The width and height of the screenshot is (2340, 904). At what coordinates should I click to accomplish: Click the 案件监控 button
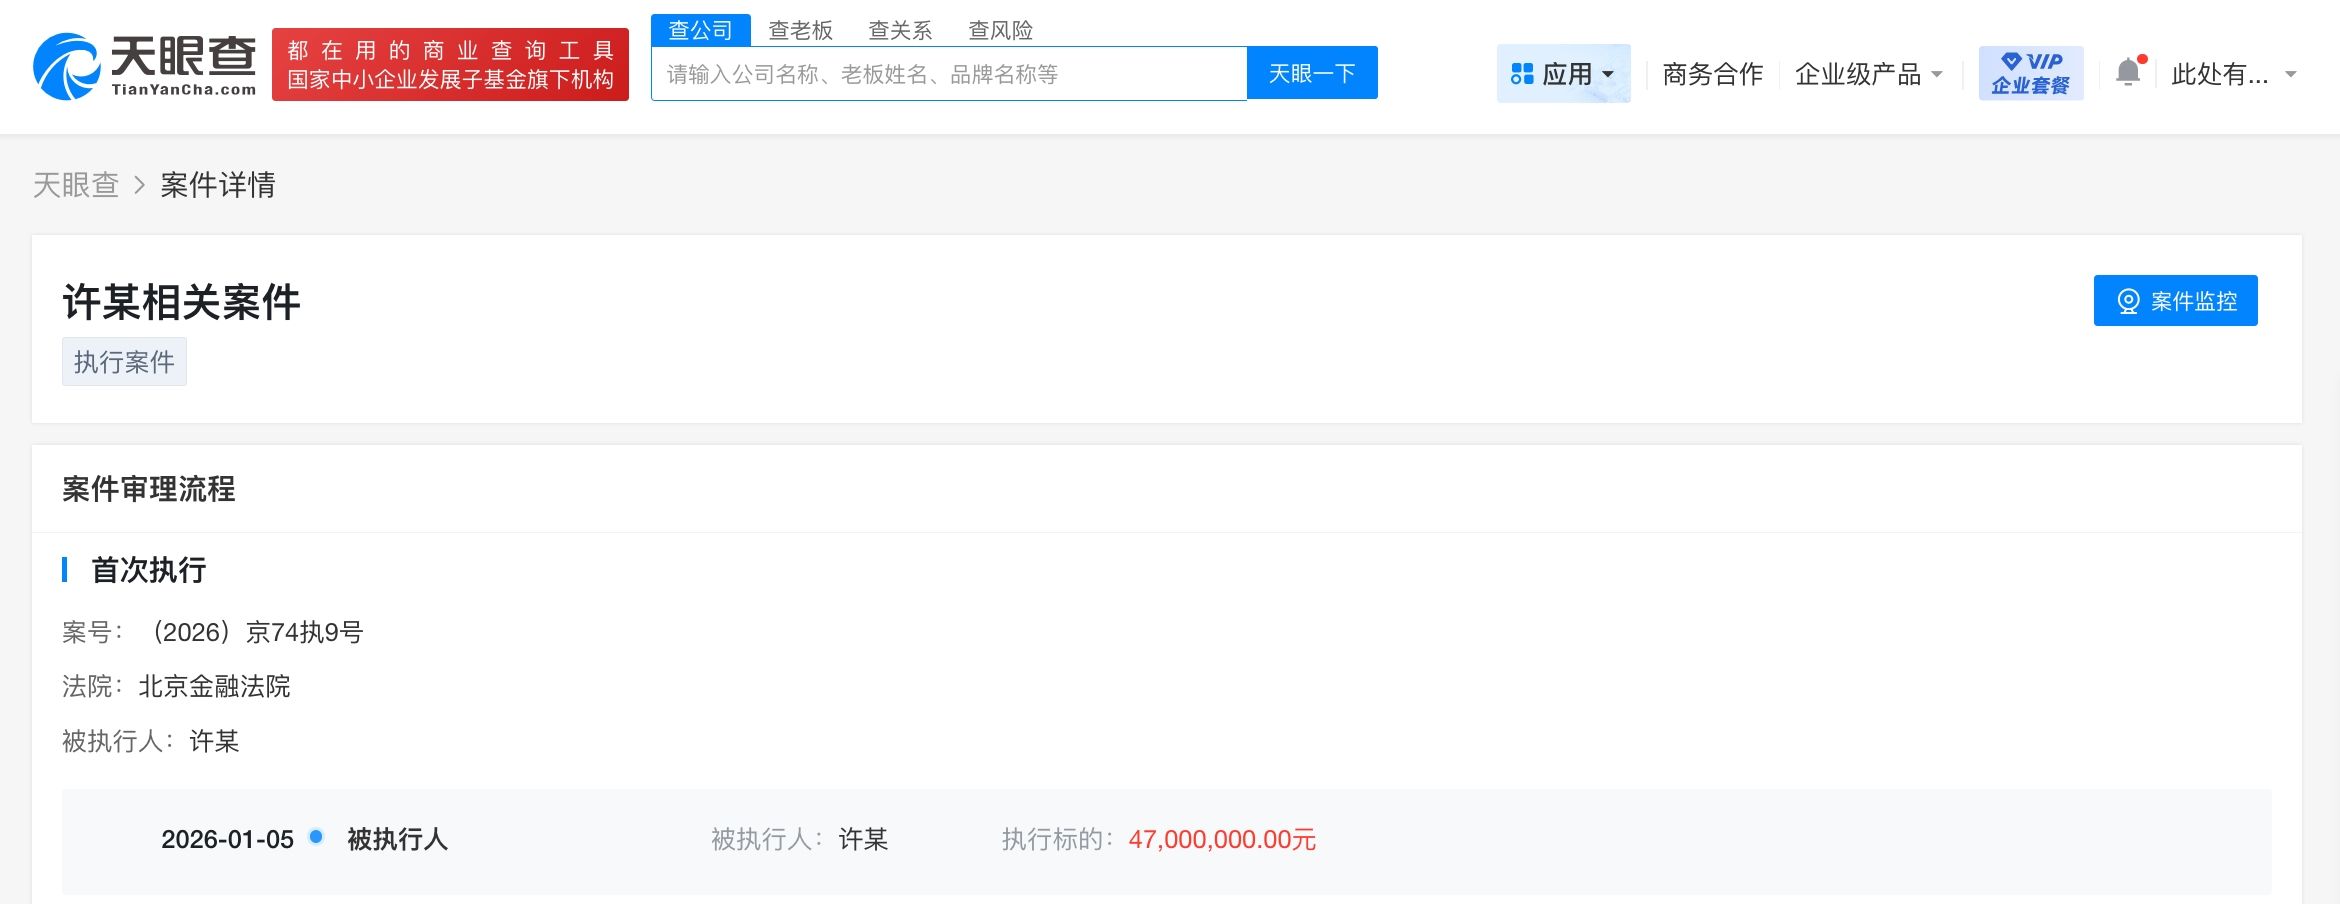[x=2175, y=301]
